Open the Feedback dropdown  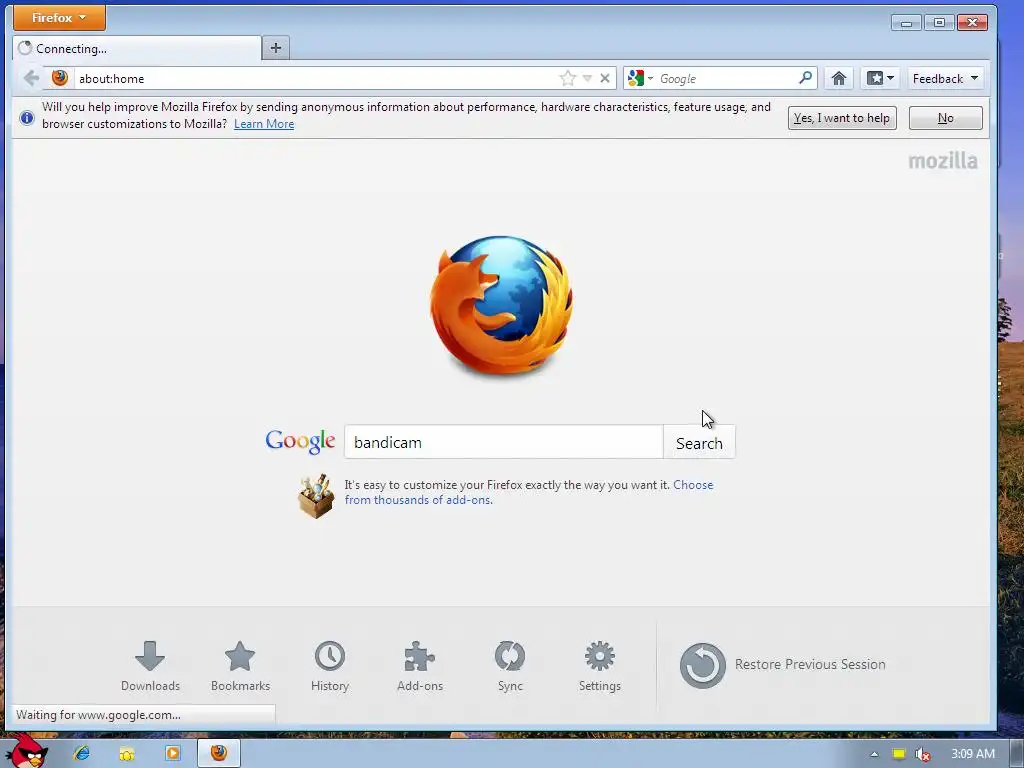[945, 78]
